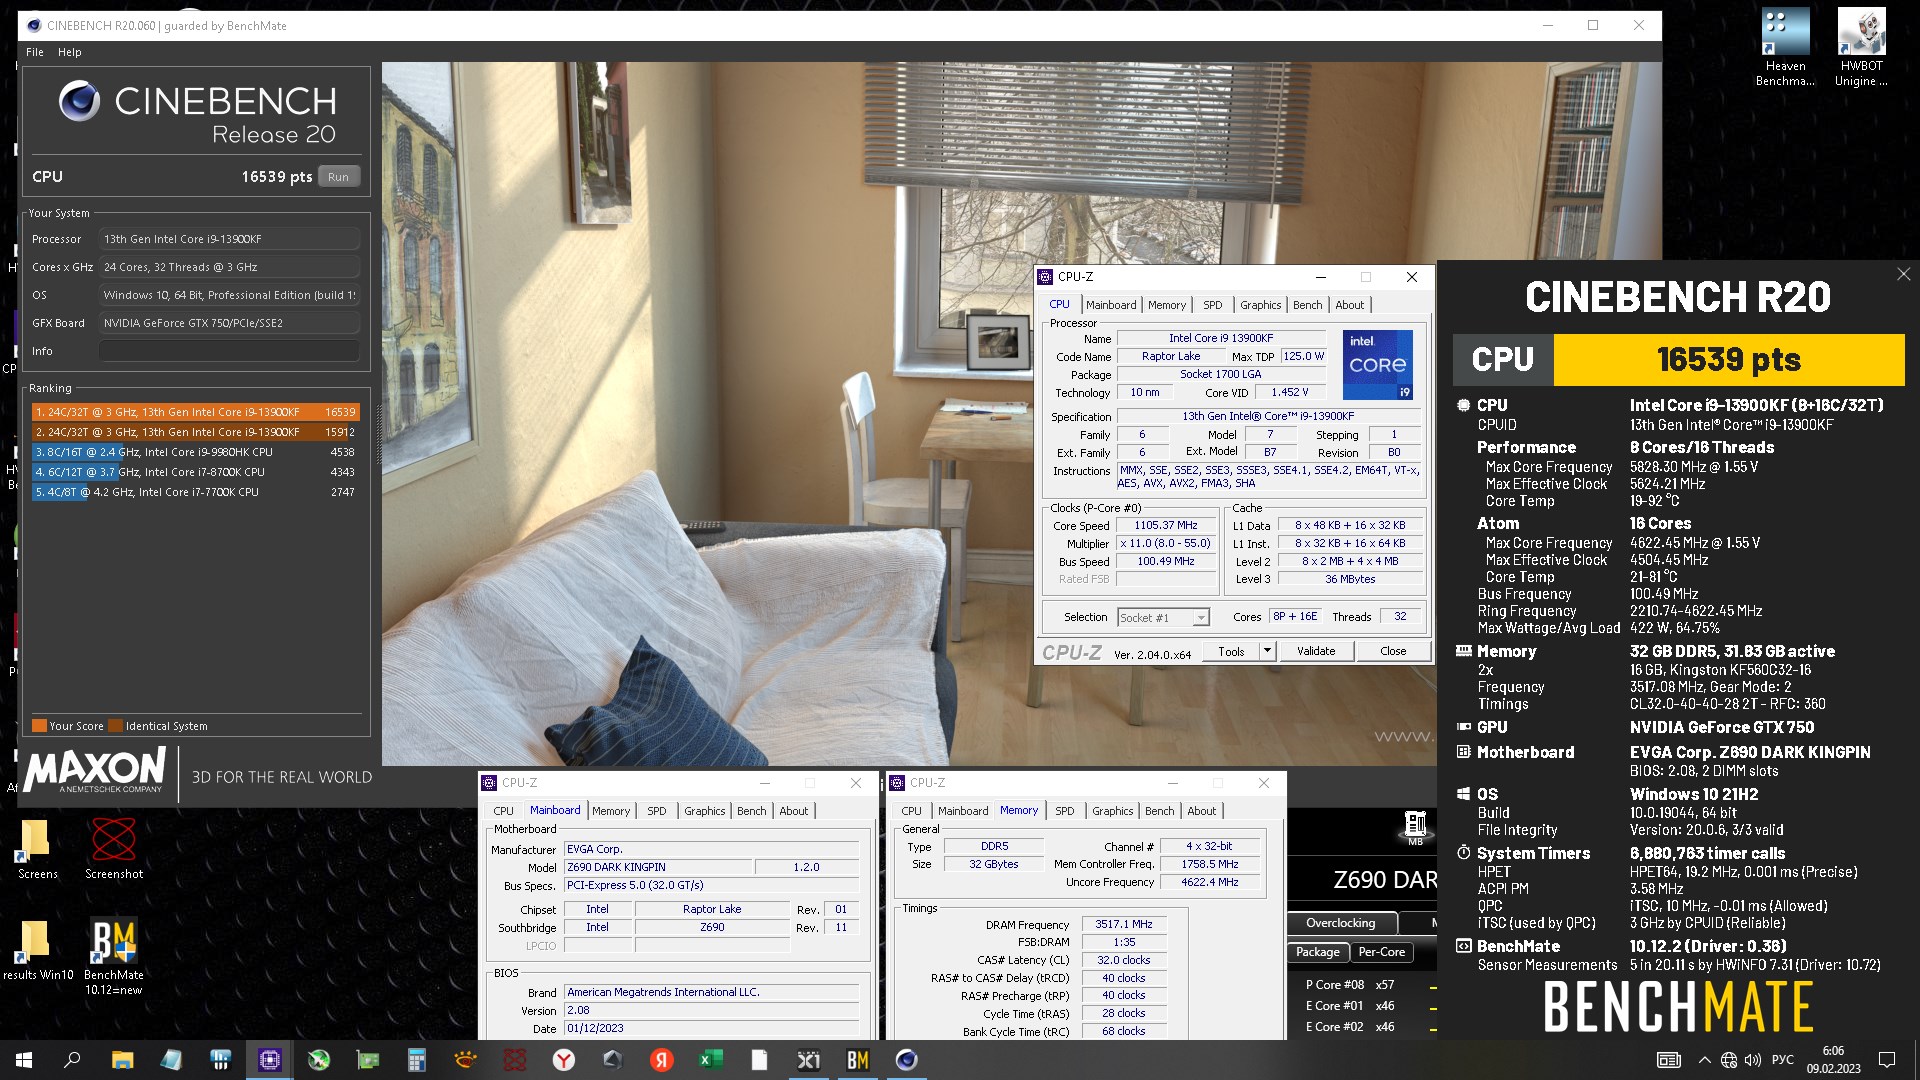1920x1080 pixels.
Task: Open the volume control in tray
Action: (1753, 1060)
